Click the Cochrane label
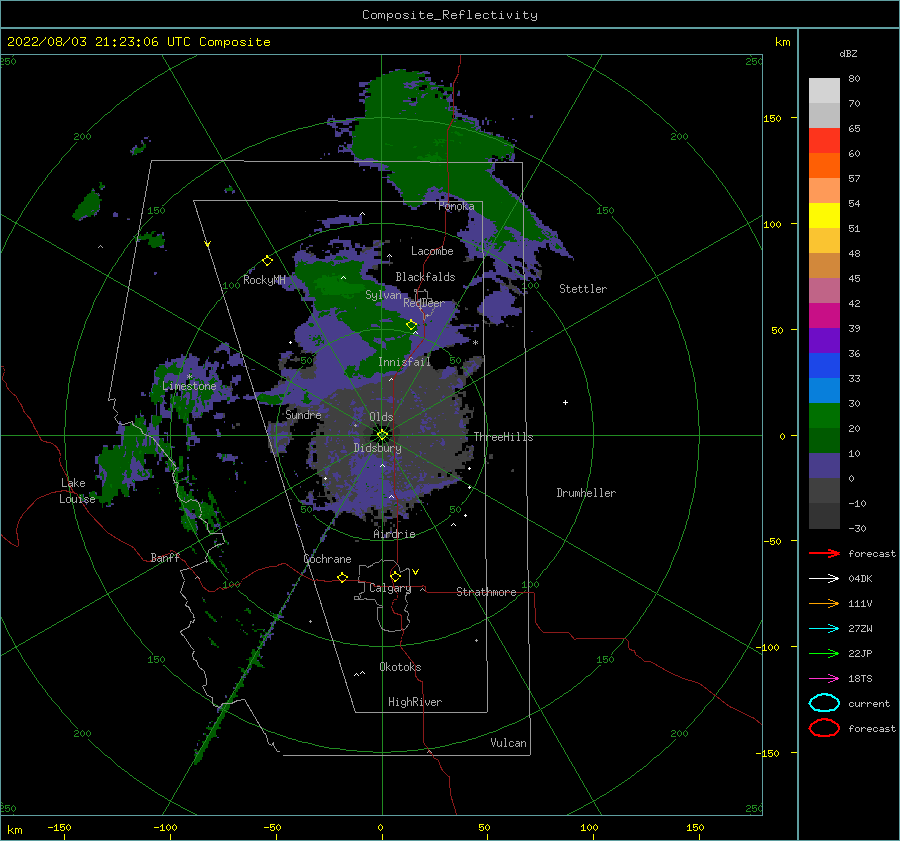 point(327,559)
